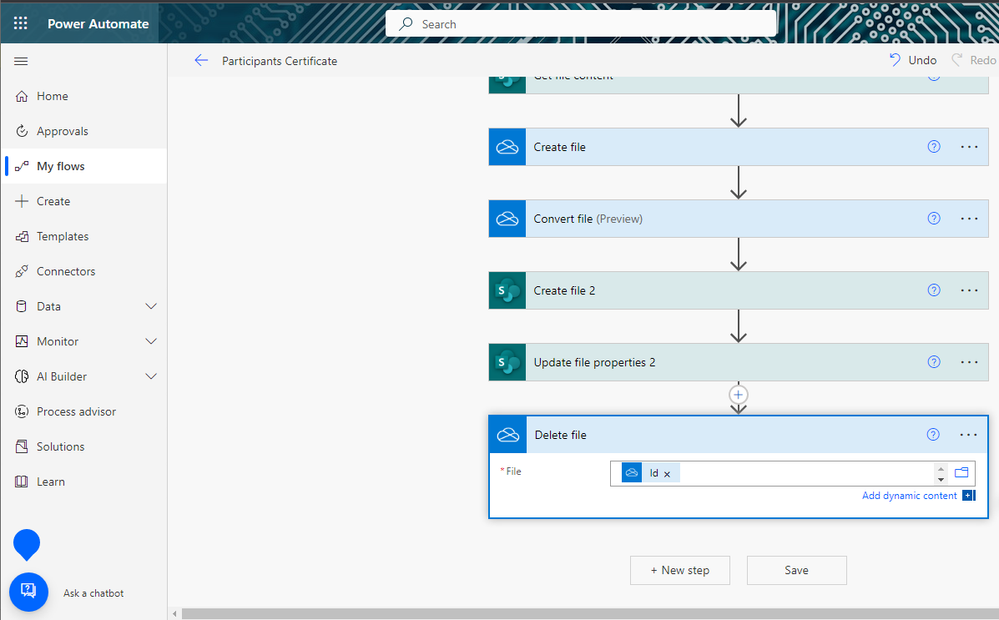Click the horizontal scrollbar at the bottom

pyautogui.click(x=590, y=614)
